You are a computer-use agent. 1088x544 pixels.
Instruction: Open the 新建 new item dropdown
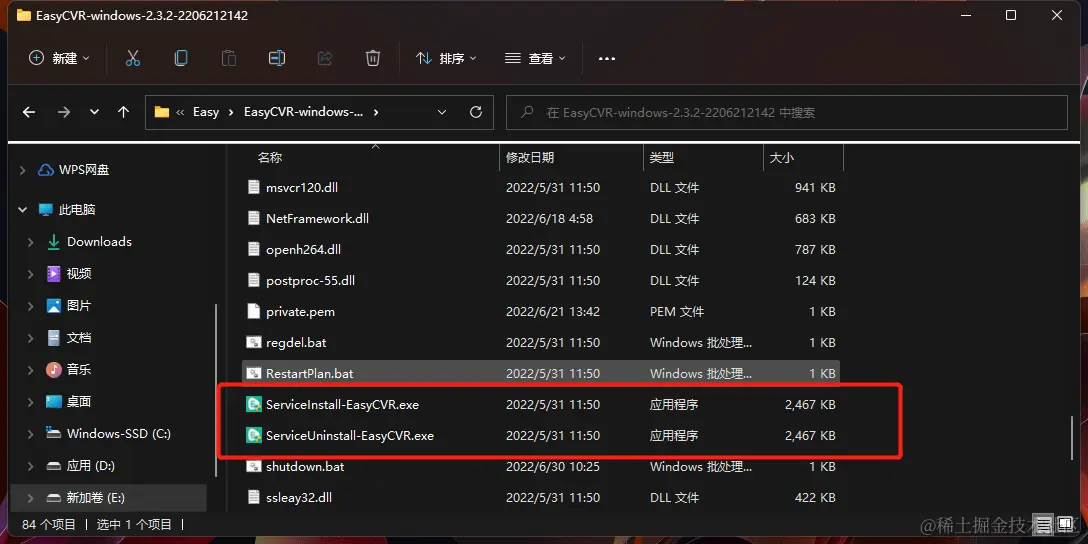point(60,58)
